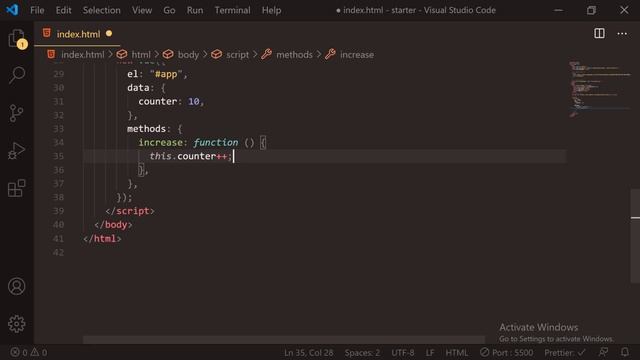Click Prettier status bar item

(x=565, y=352)
